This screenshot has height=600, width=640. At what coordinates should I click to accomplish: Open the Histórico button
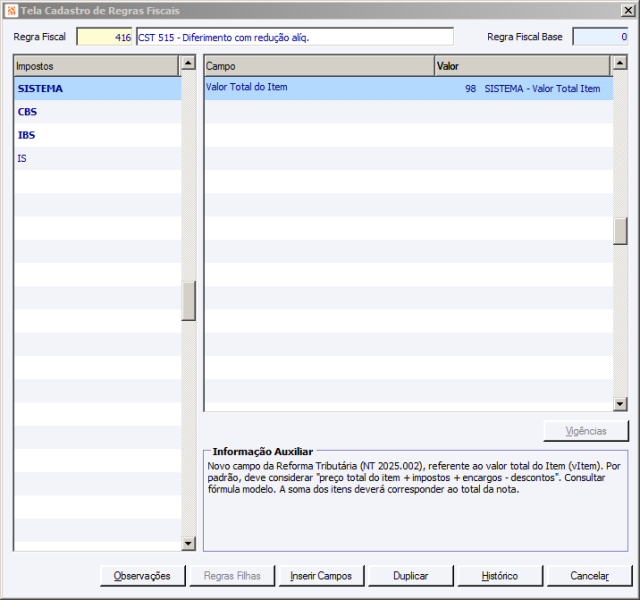[x=500, y=576]
